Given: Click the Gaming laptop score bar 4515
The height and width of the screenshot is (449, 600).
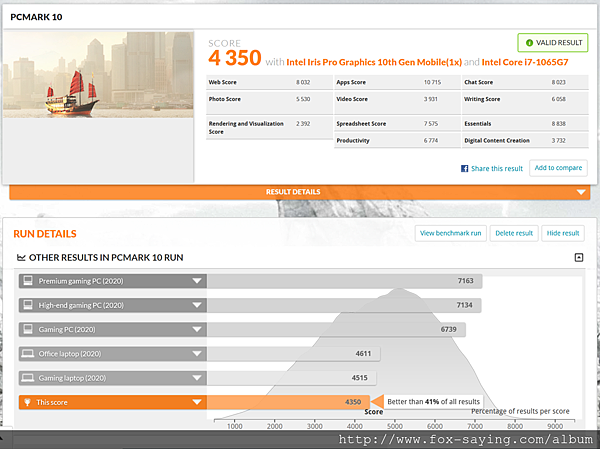Looking at the screenshot, I should (292, 378).
